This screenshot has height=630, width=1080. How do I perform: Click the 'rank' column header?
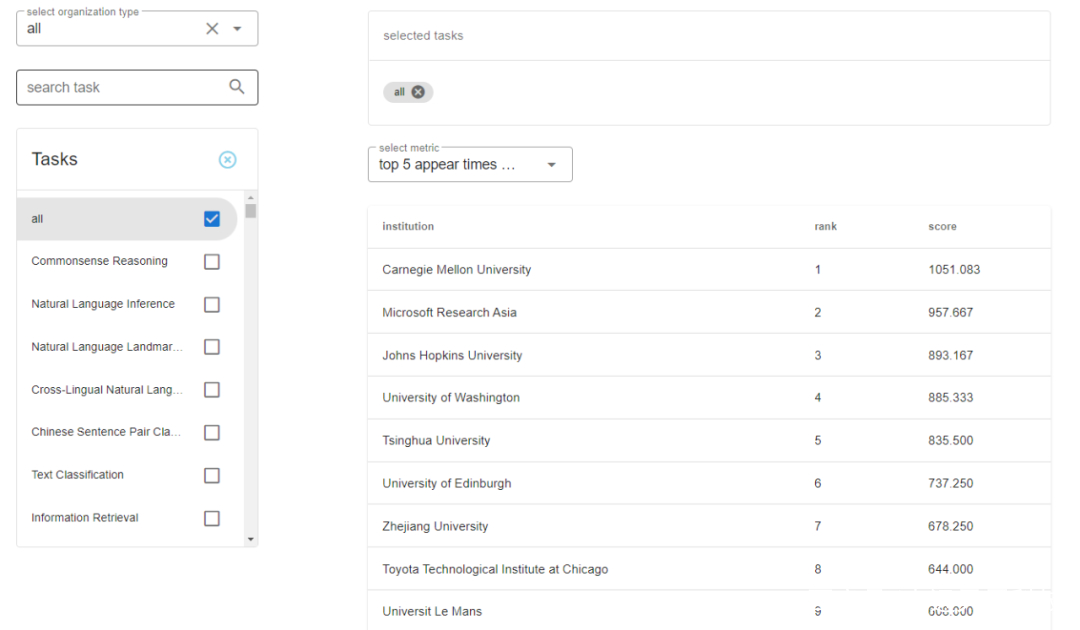(826, 227)
